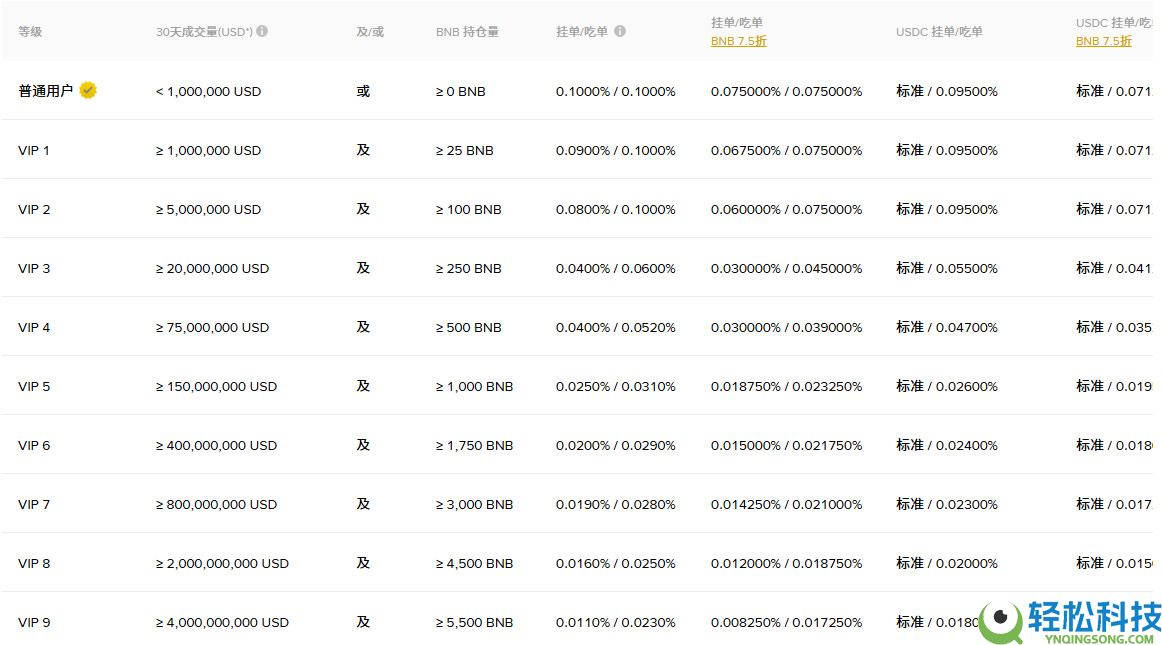The height and width of the screenshot is (645, 1162).
Task: Select the VIP 1 tier row
Action: 34,150
